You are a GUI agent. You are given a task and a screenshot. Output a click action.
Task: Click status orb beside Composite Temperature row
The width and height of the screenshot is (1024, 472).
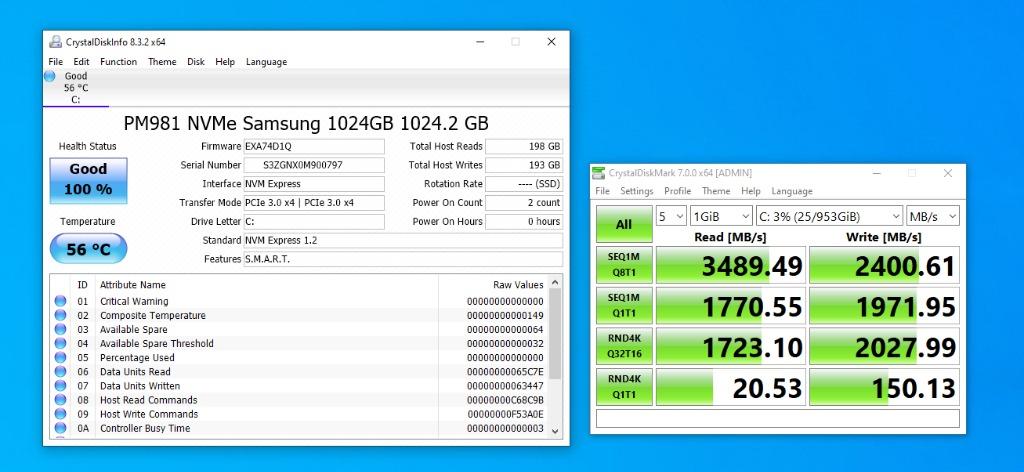coord(61,315)
